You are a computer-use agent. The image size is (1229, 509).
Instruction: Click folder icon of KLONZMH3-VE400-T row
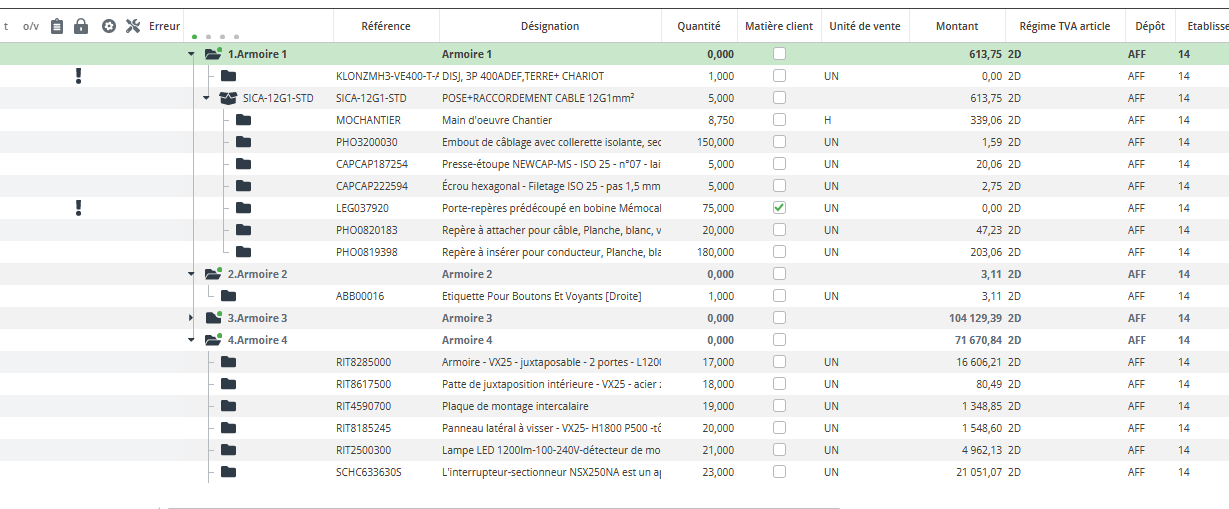coord(229,76)
